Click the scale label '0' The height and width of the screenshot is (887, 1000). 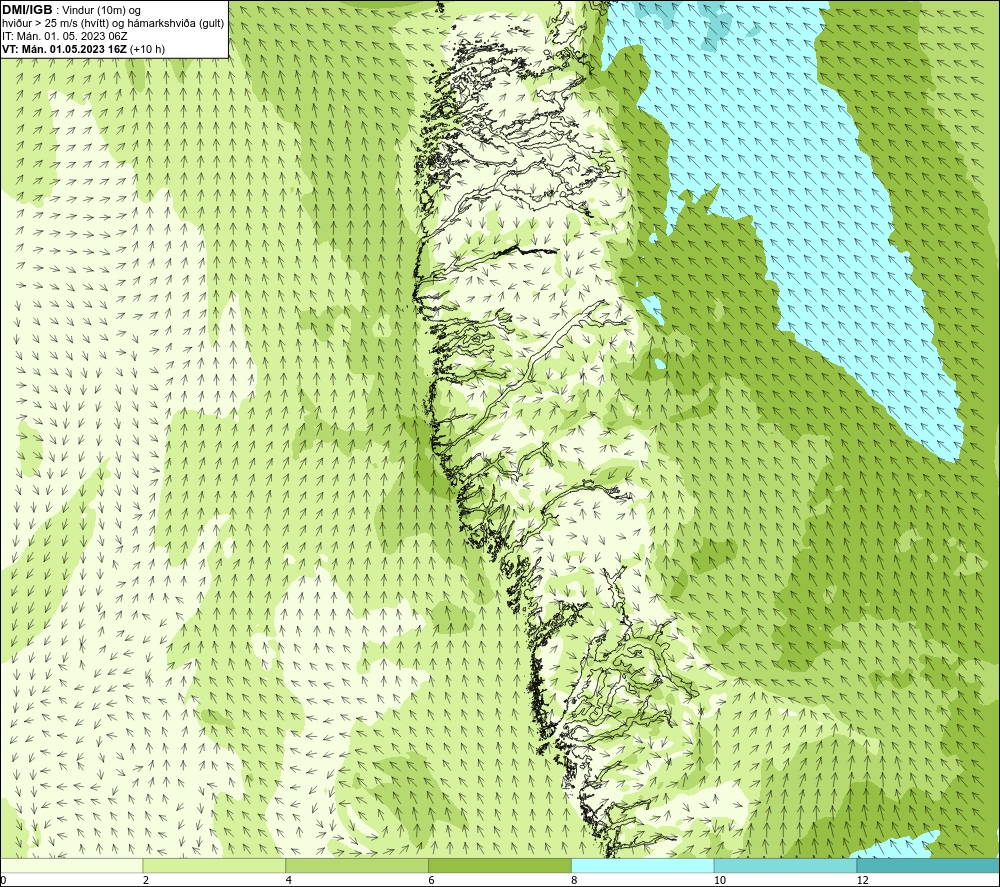pos(4,880)
